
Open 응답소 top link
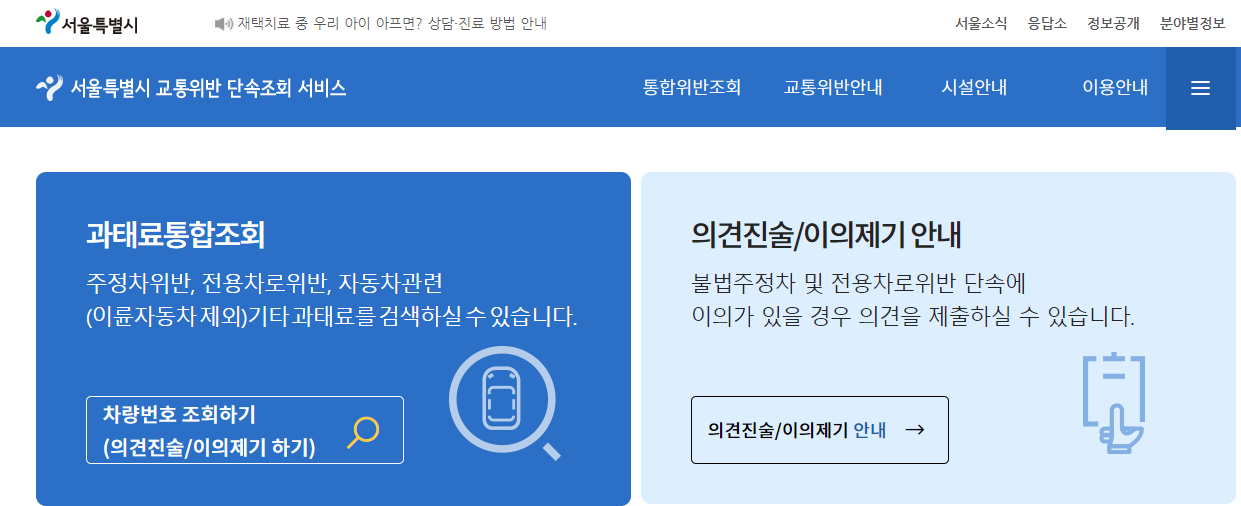coord(1047,23)
